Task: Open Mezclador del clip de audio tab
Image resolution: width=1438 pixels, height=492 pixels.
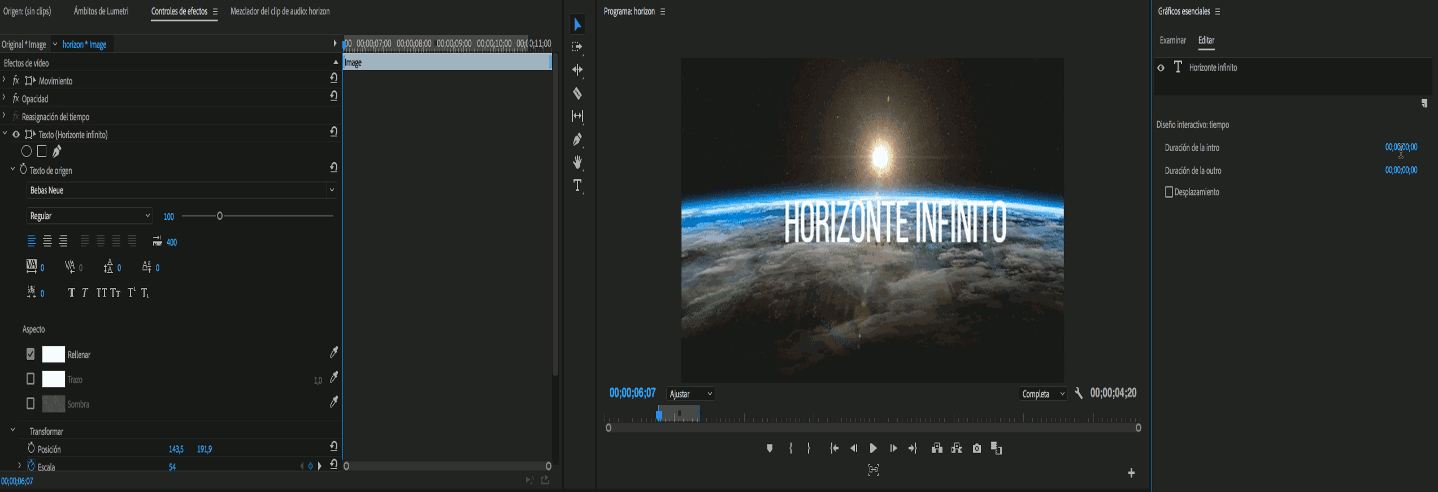Action: [280, 11]
